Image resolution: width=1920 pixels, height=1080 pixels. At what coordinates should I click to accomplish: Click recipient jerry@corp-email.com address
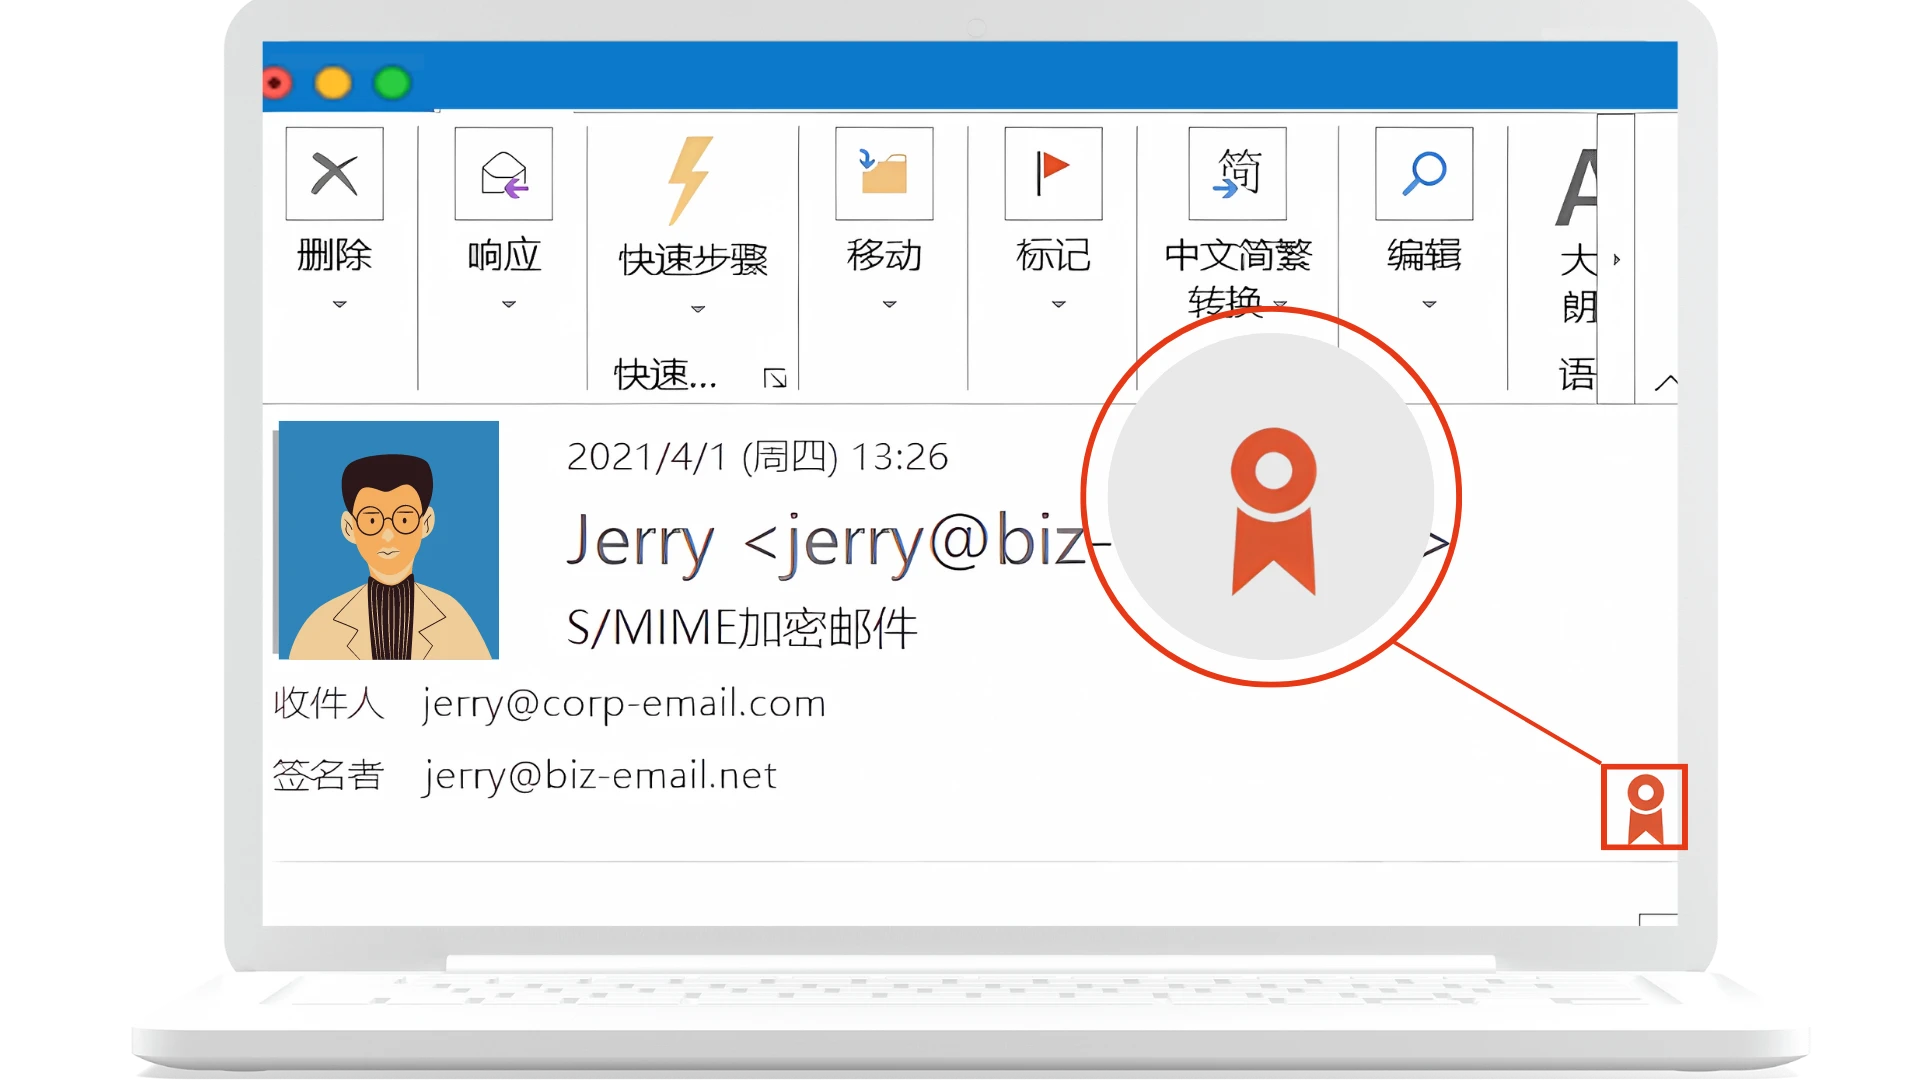[x=624, y=704]
